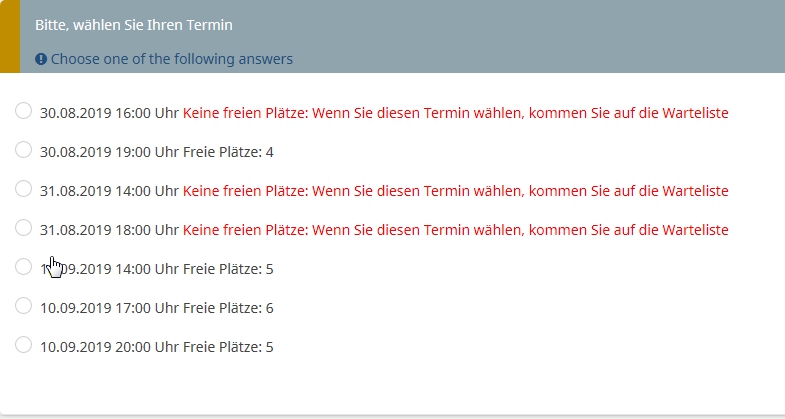Click the "31.08.2019 18:00 Uhr" date text
Screen dimensions: 785x419
(109, 230)
